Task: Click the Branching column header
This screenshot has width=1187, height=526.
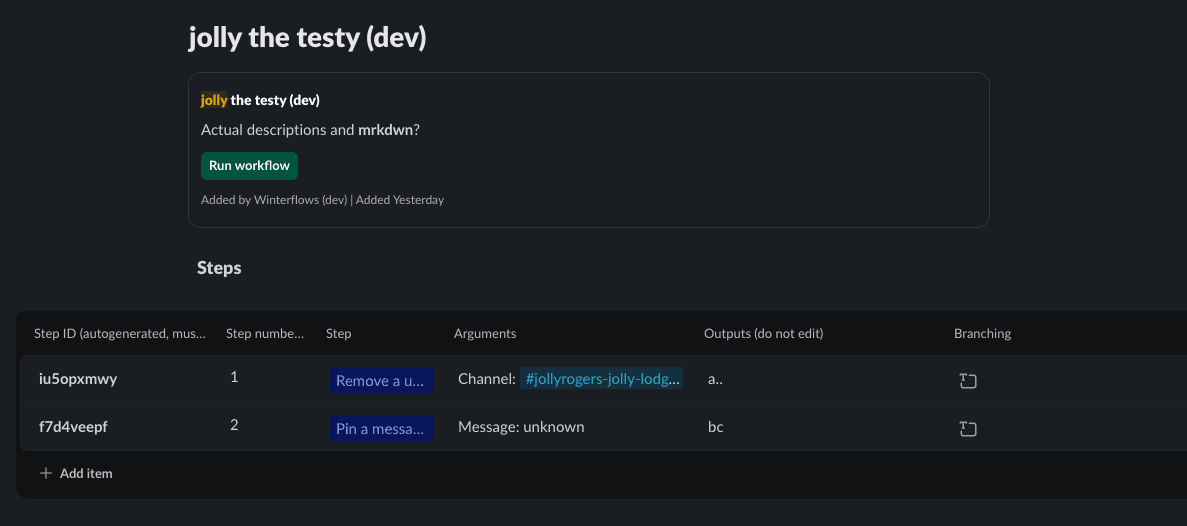Action: [x=982, y=334]
